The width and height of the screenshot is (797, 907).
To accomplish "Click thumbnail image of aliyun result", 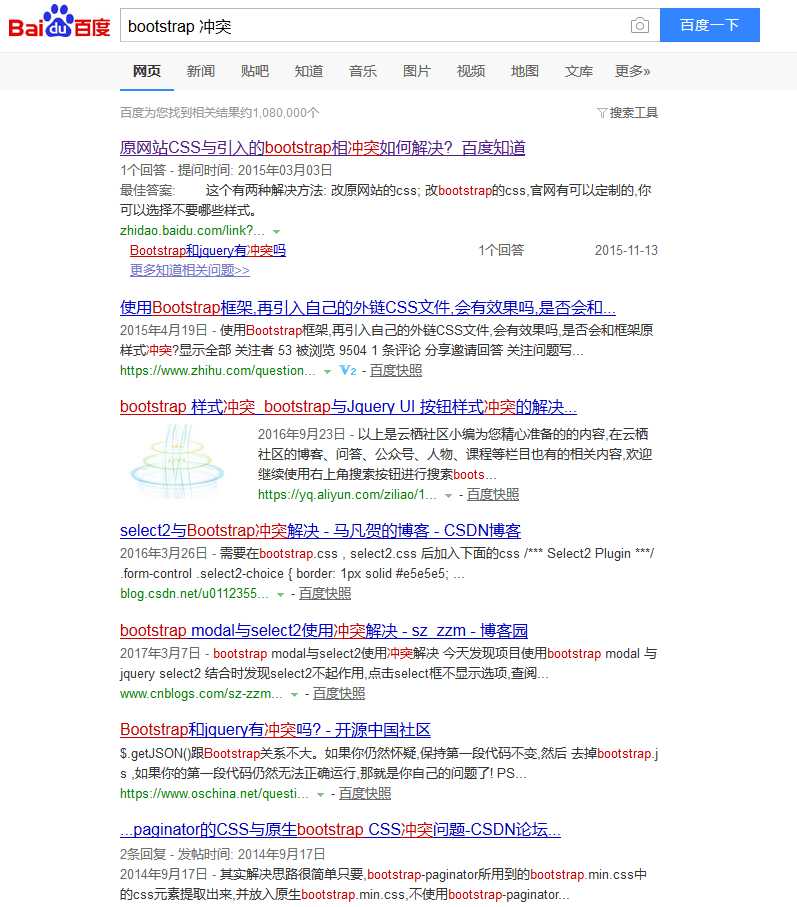I will point(178,461).
